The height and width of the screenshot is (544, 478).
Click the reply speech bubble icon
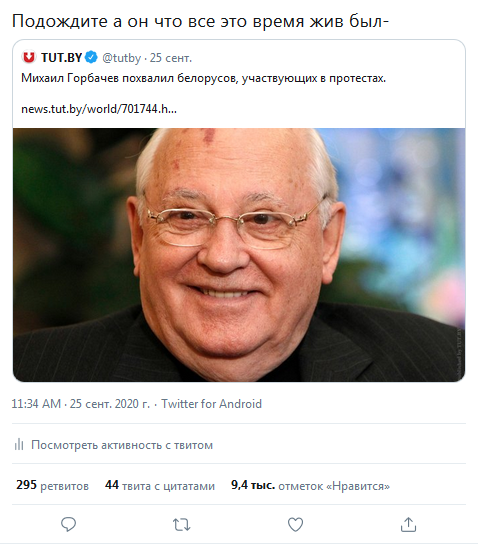click(68, 524)
